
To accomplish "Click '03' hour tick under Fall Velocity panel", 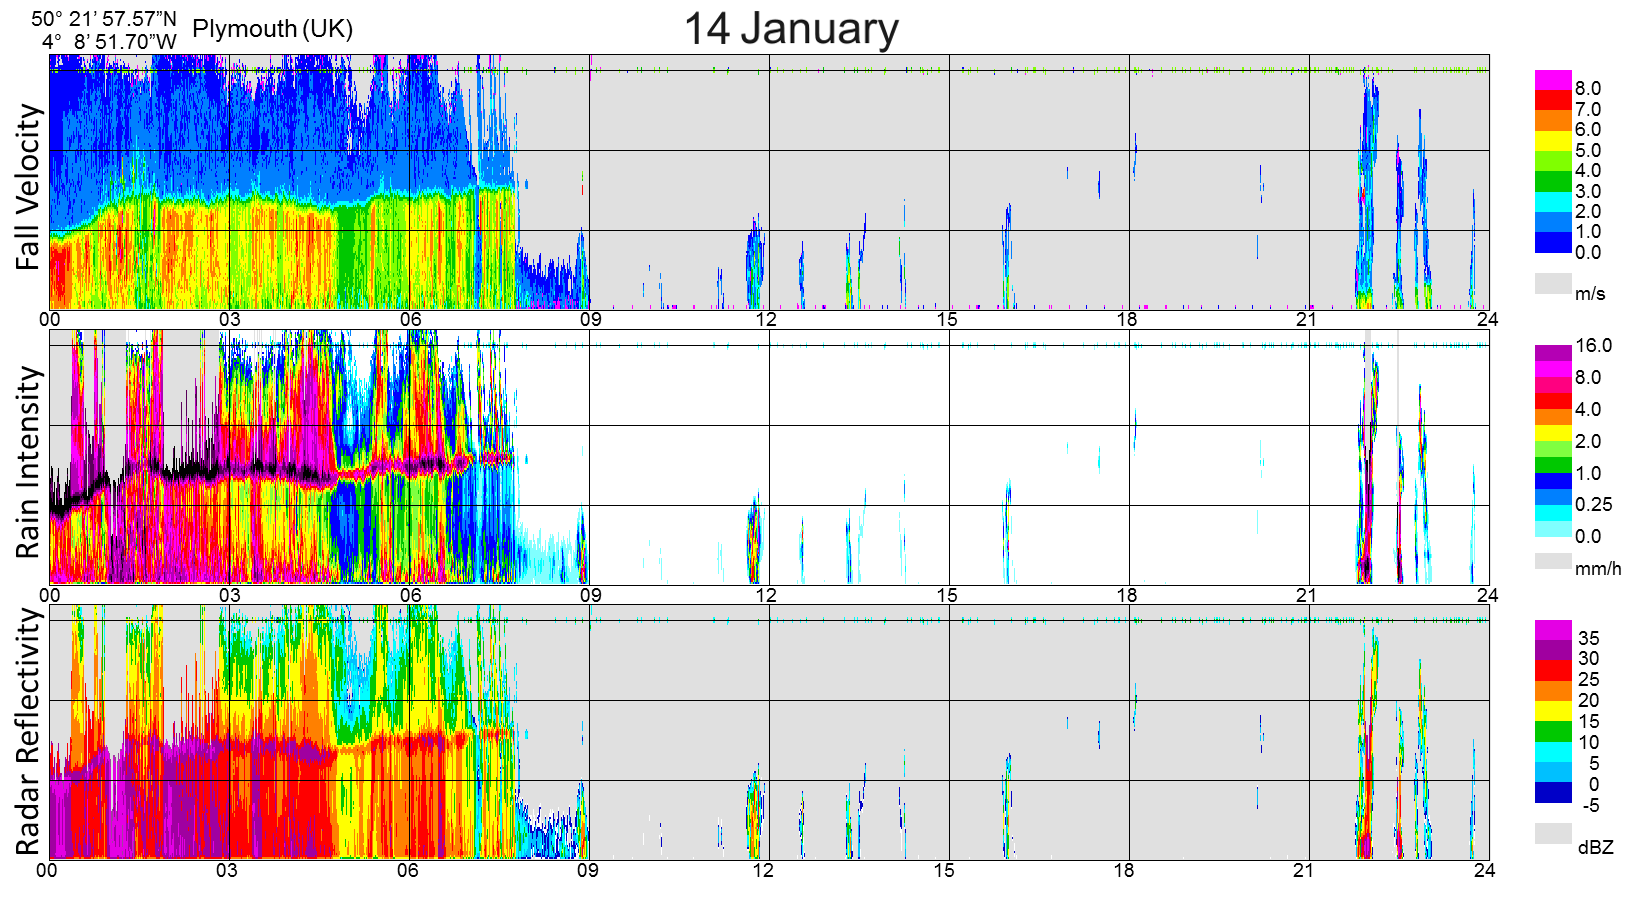I will tap(230, 319).
